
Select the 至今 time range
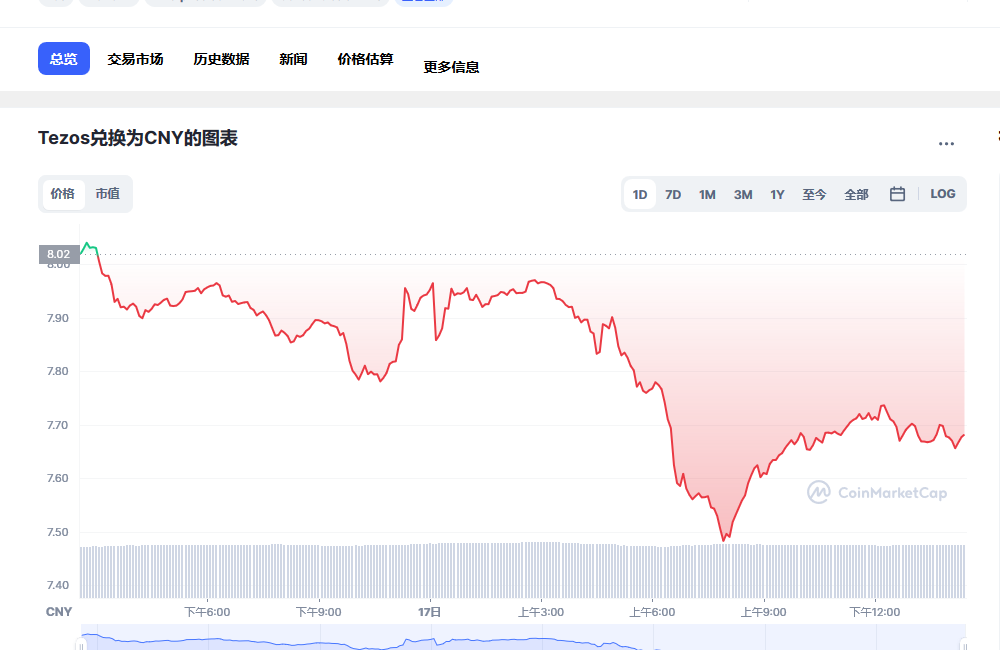pyautogui.click(x=814, y=195)
